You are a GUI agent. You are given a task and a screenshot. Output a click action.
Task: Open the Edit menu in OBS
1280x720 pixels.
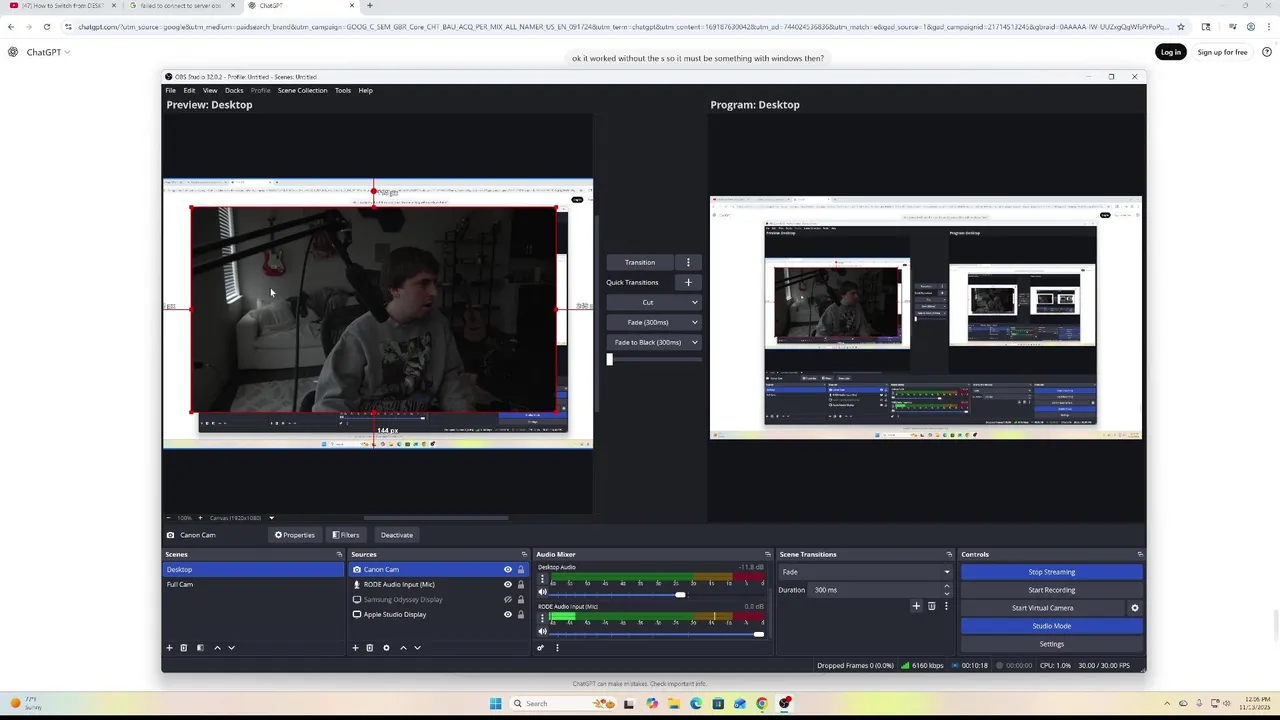pos(189,90)
